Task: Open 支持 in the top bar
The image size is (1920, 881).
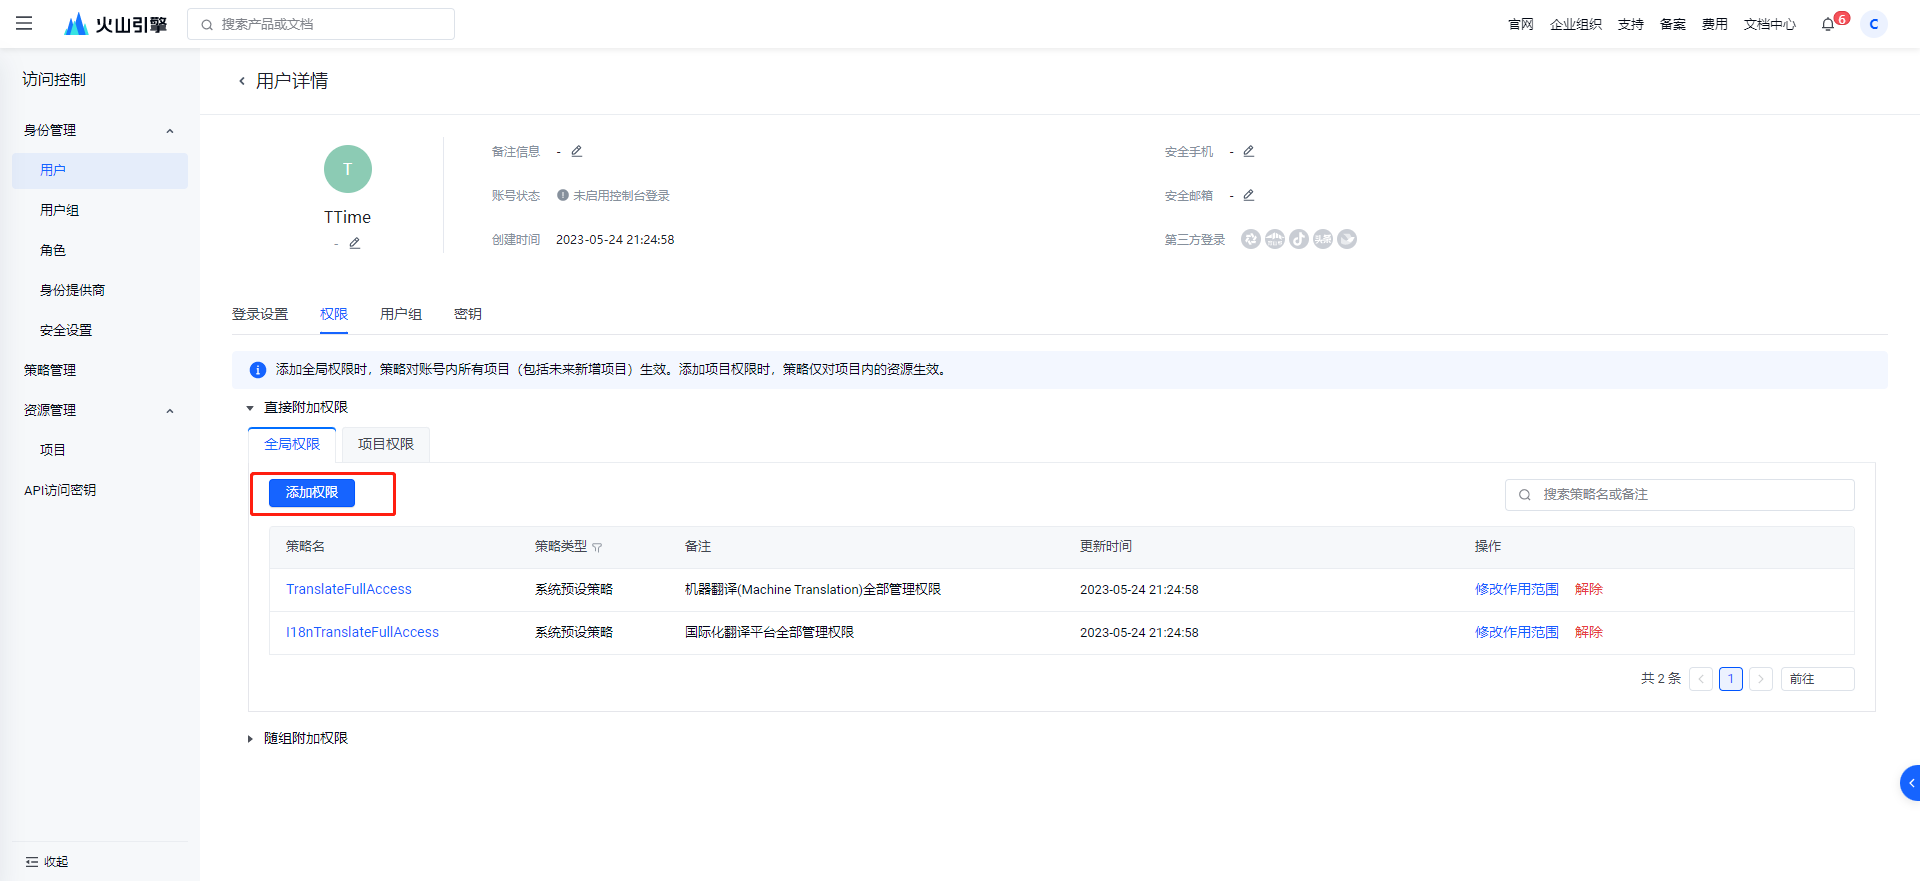Action: [1631, 24]
